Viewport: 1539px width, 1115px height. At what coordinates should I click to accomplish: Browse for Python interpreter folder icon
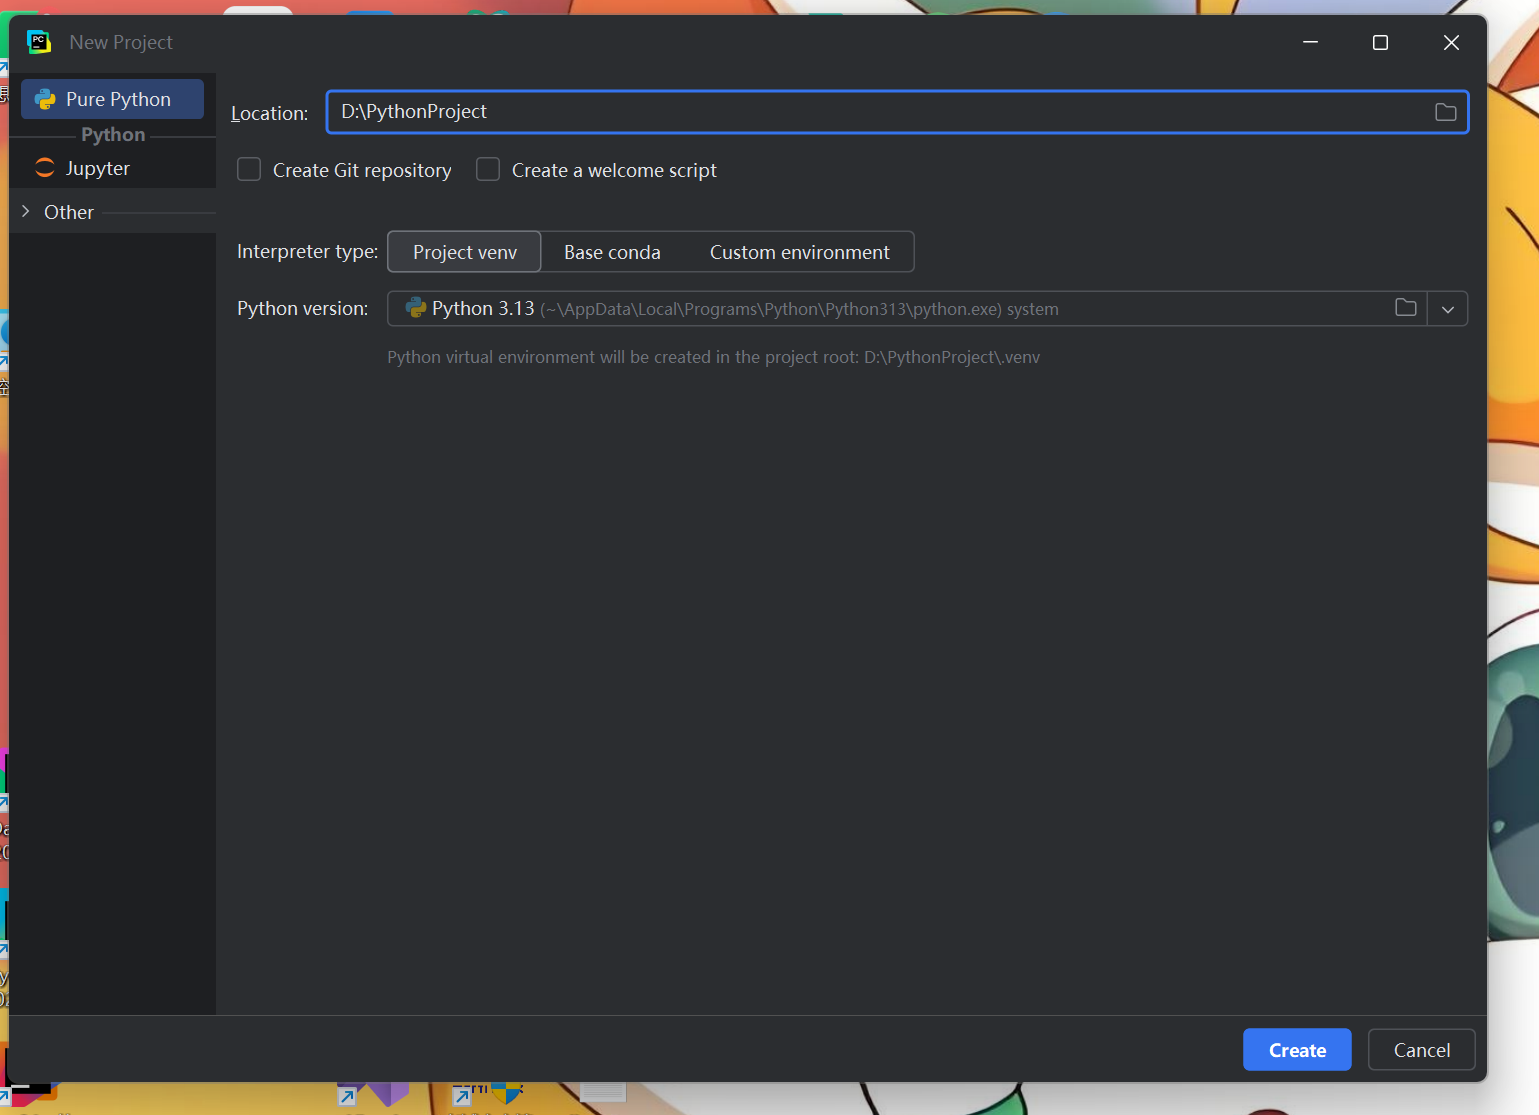[x=1405, y=308]
